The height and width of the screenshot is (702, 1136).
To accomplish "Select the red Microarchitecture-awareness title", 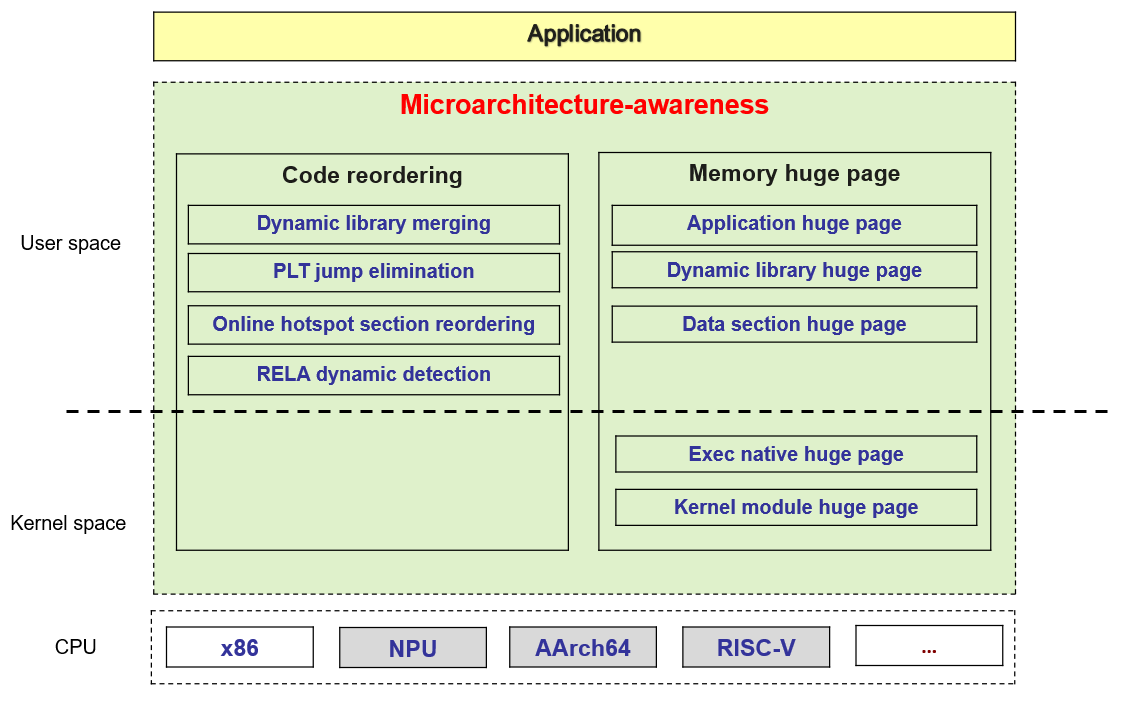I will pyautogui.click(x=584, y=105).
